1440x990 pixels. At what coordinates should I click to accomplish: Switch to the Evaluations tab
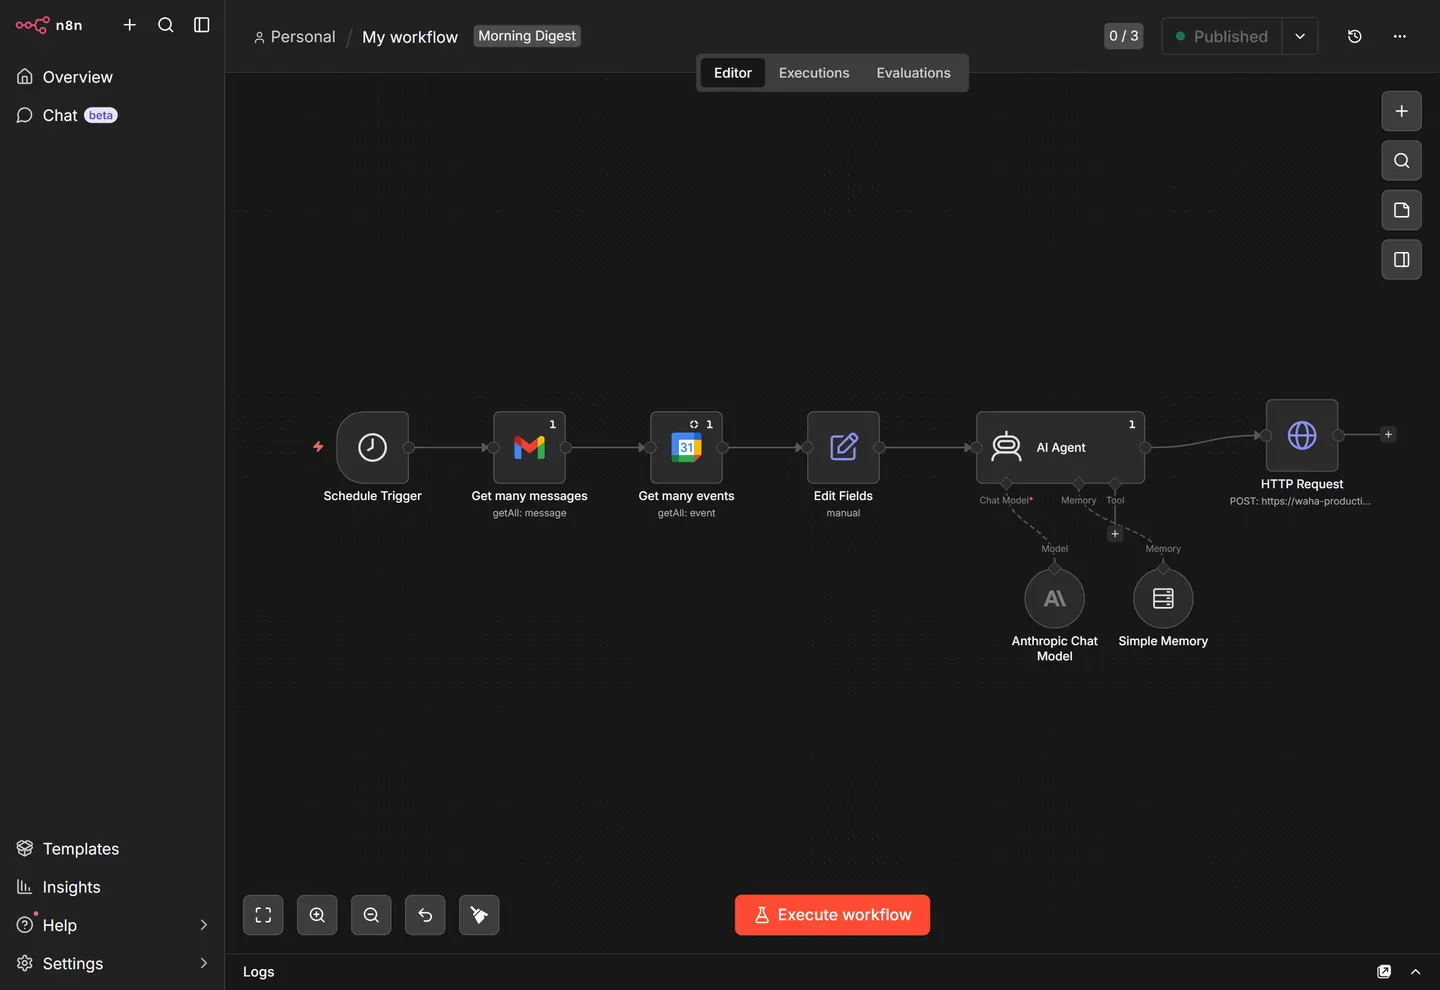coord(914,73)
